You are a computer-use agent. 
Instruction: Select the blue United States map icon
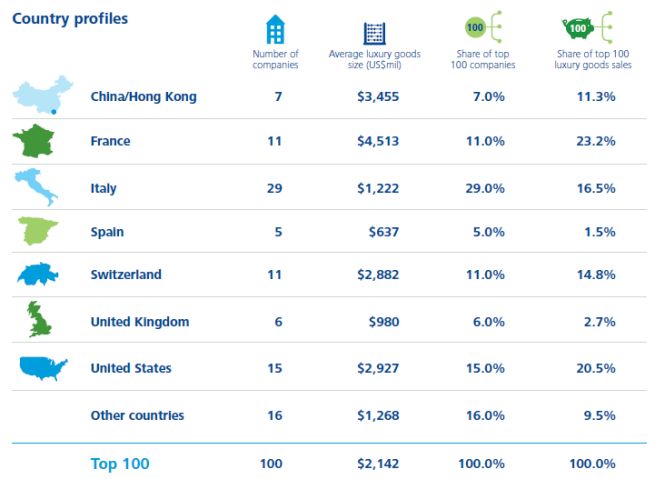43,368
